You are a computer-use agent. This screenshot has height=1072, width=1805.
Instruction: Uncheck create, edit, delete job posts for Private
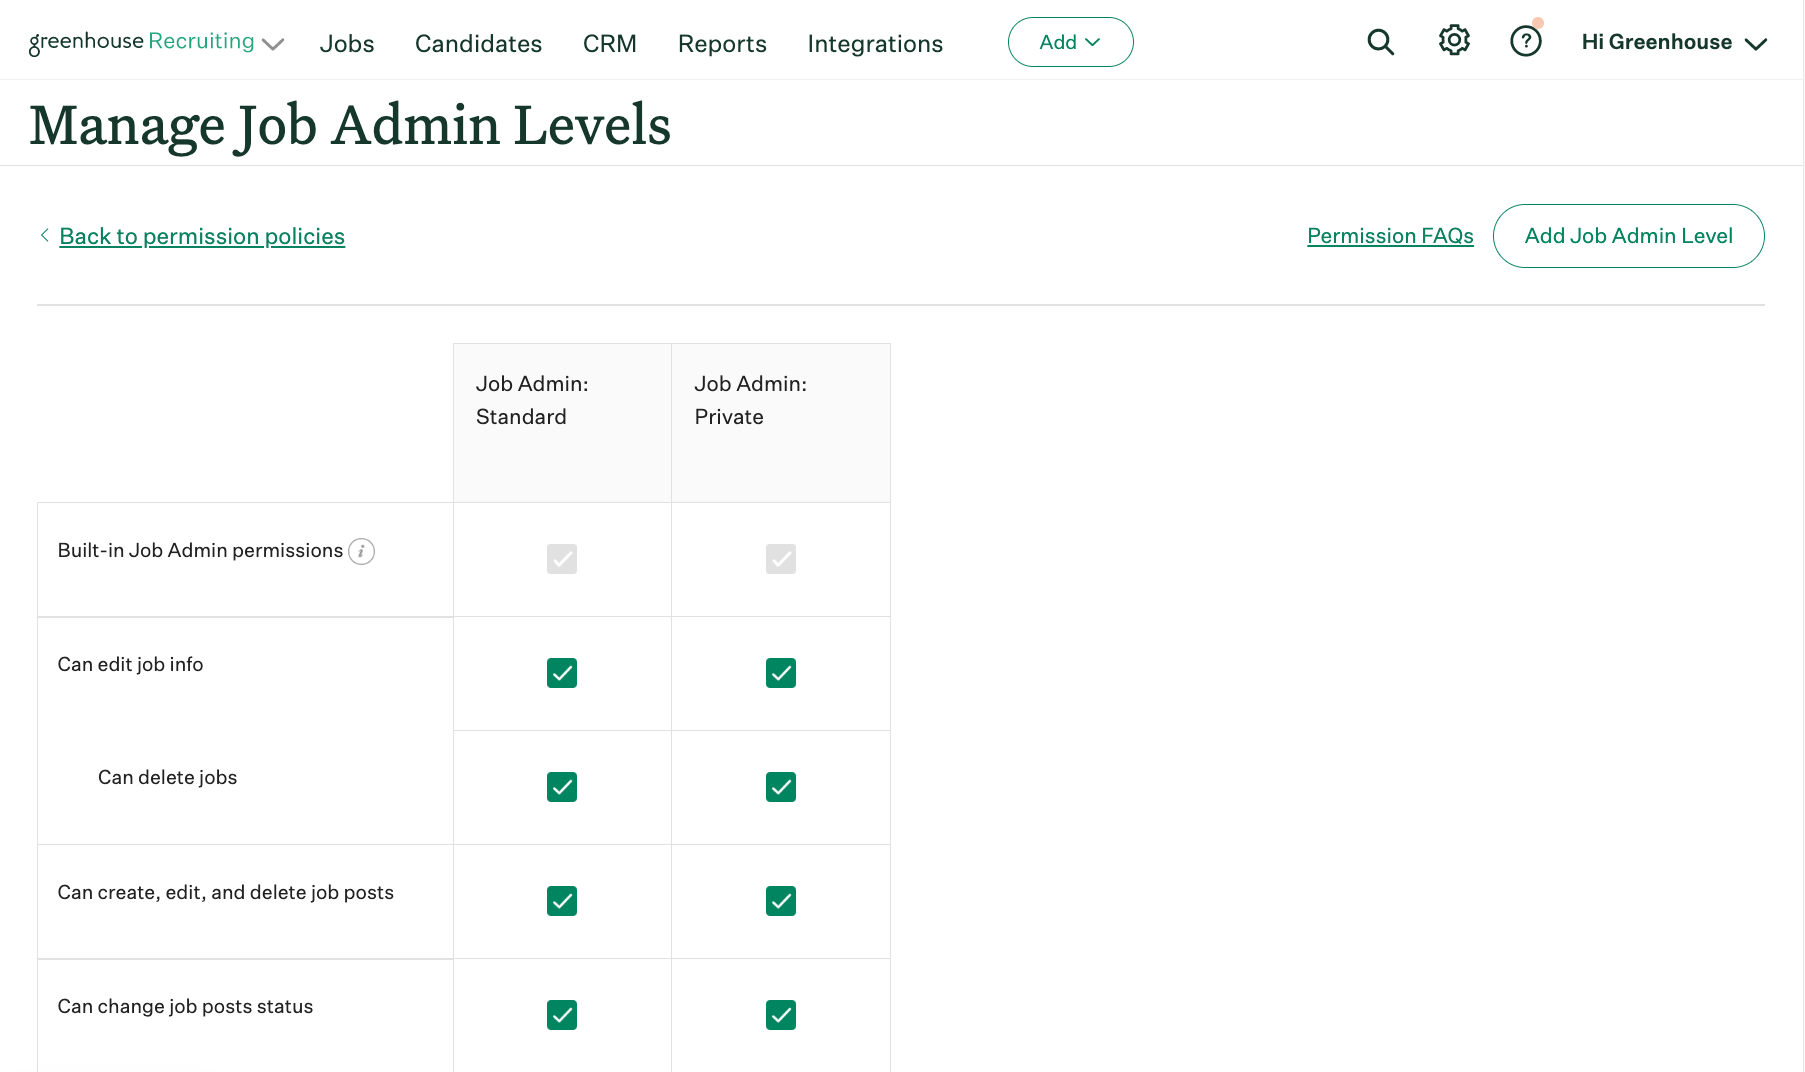click(x=781, y=901)
